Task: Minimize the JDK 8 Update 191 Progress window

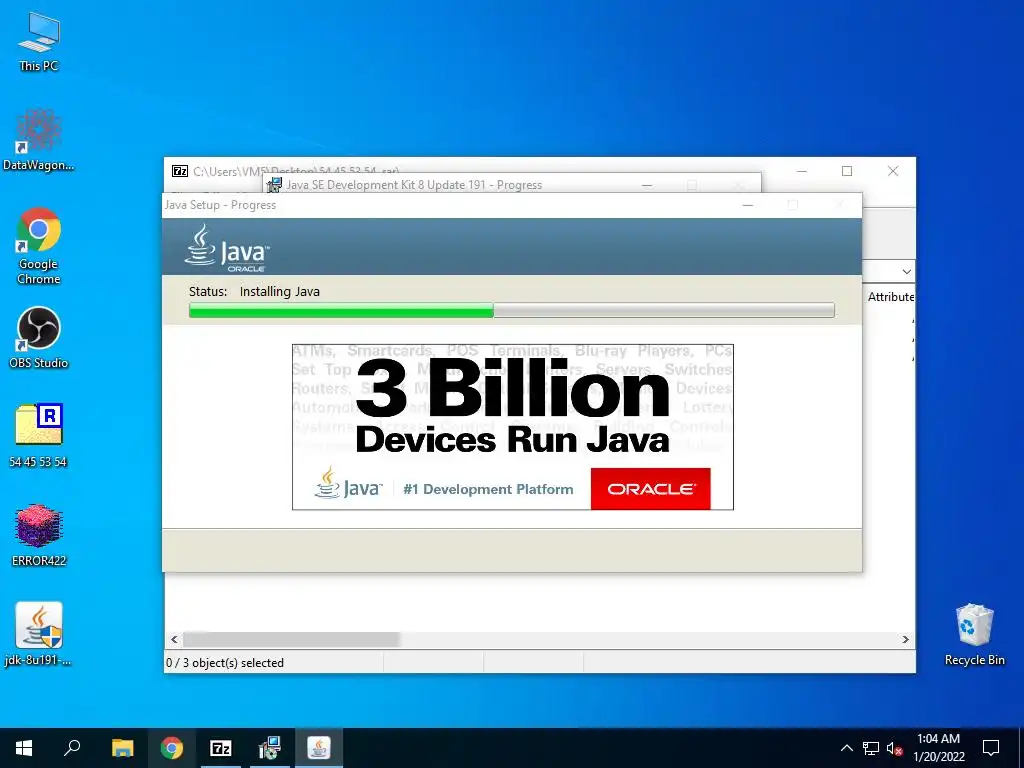Action: (x=647, y=185)
